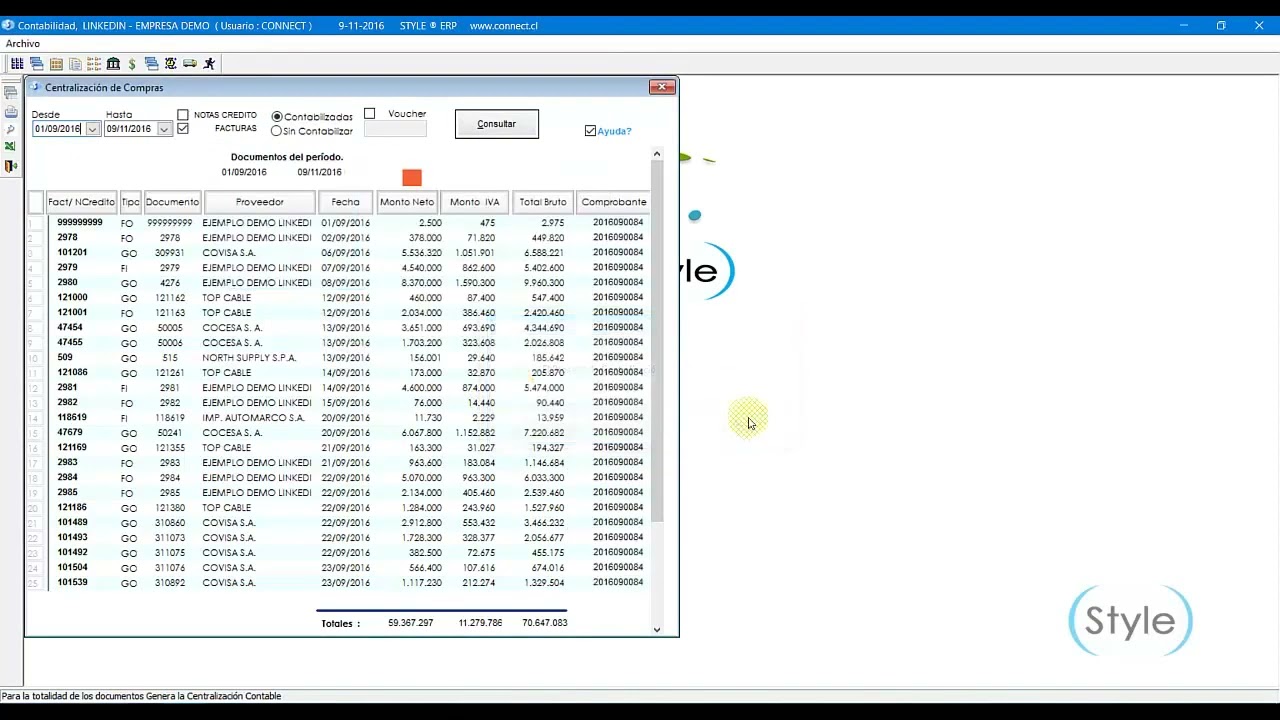The width and height of the screenshot is (1280, 720).
Task: Select the NORTH SUPPLY S.P.A. provider cell
Action: 249,358
